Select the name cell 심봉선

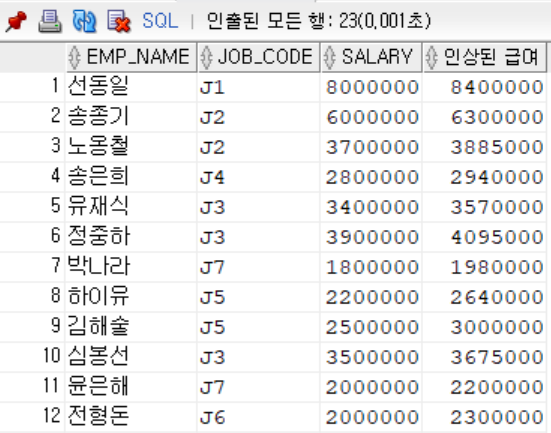[x=131, y=357]
